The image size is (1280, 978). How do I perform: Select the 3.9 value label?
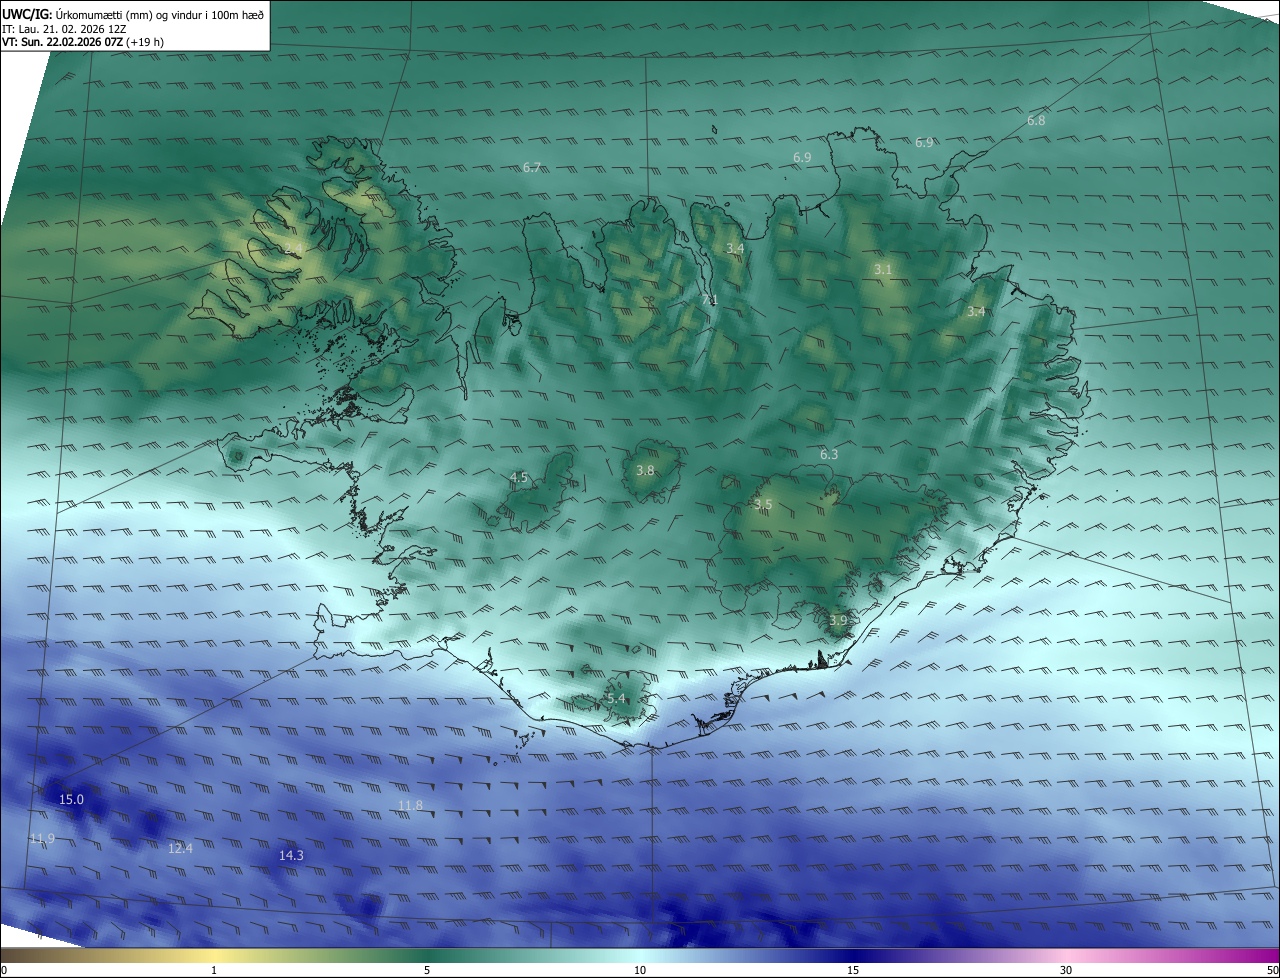[x=838, y=621]
